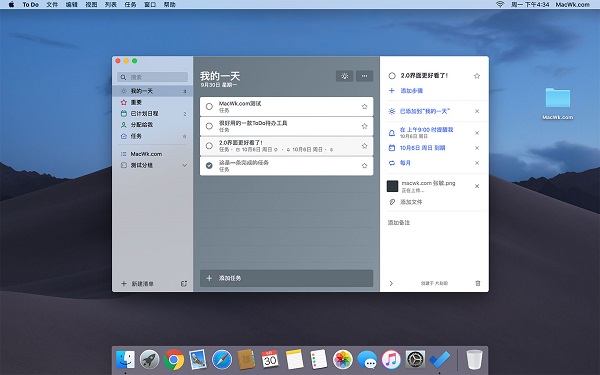Open the 重要 starred list in sidebar
Screen dimensions: 600x375
click(x=152, y=102)
